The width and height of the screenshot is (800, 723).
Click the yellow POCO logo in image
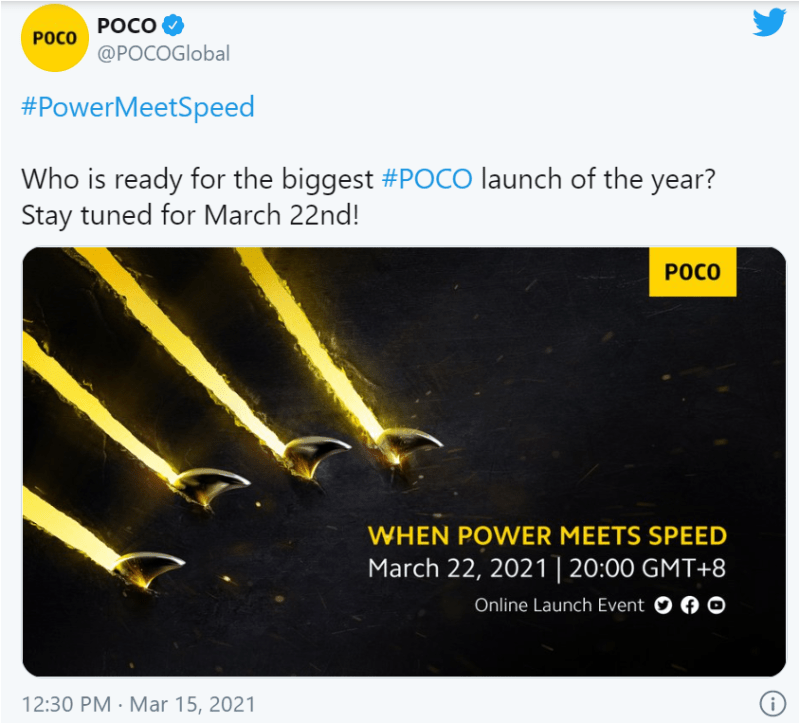[692, 272]
